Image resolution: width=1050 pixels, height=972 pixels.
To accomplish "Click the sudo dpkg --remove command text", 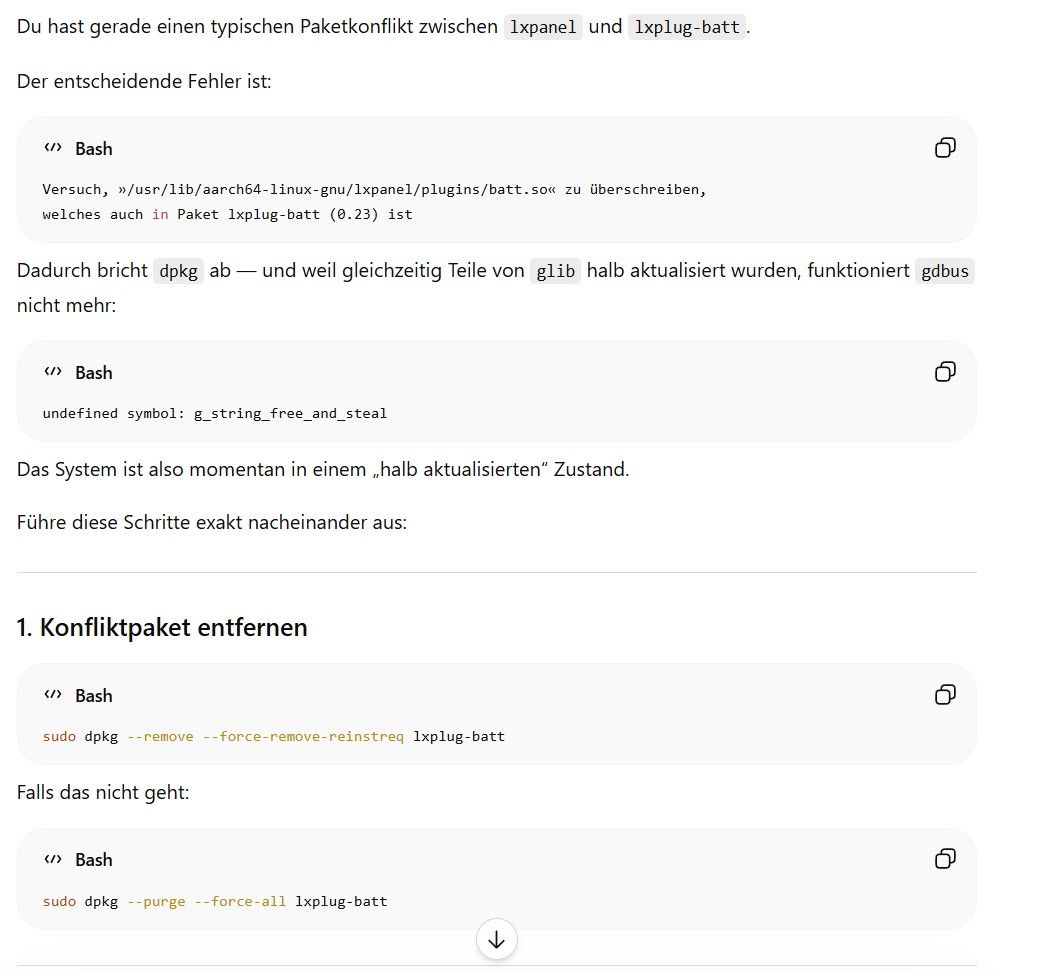I will point(273,736).
